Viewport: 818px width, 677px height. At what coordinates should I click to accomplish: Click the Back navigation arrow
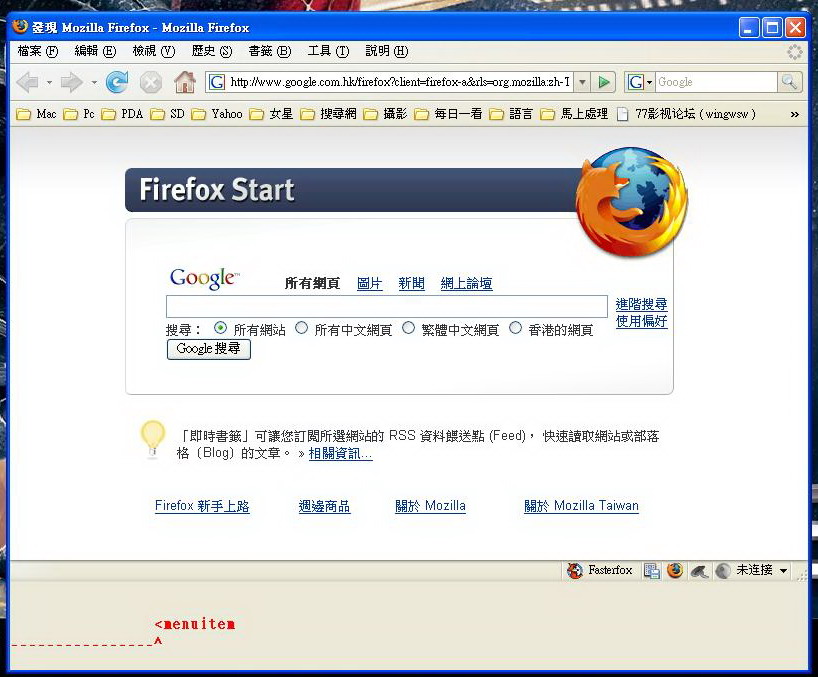pos(27,82)
